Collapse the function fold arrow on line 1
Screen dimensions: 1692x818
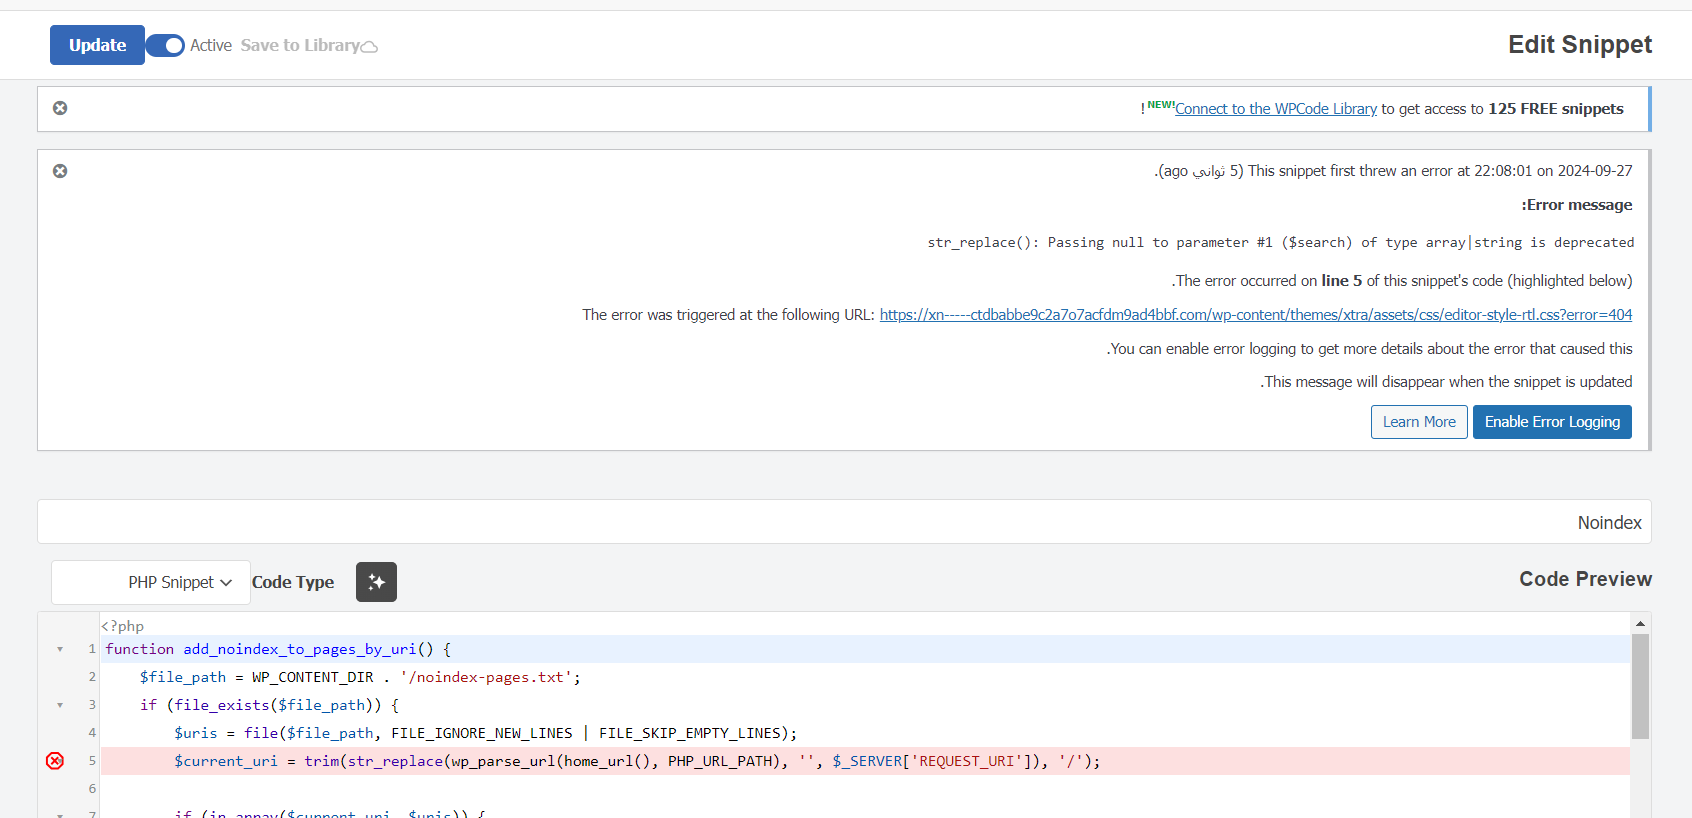tap(60, 649)
